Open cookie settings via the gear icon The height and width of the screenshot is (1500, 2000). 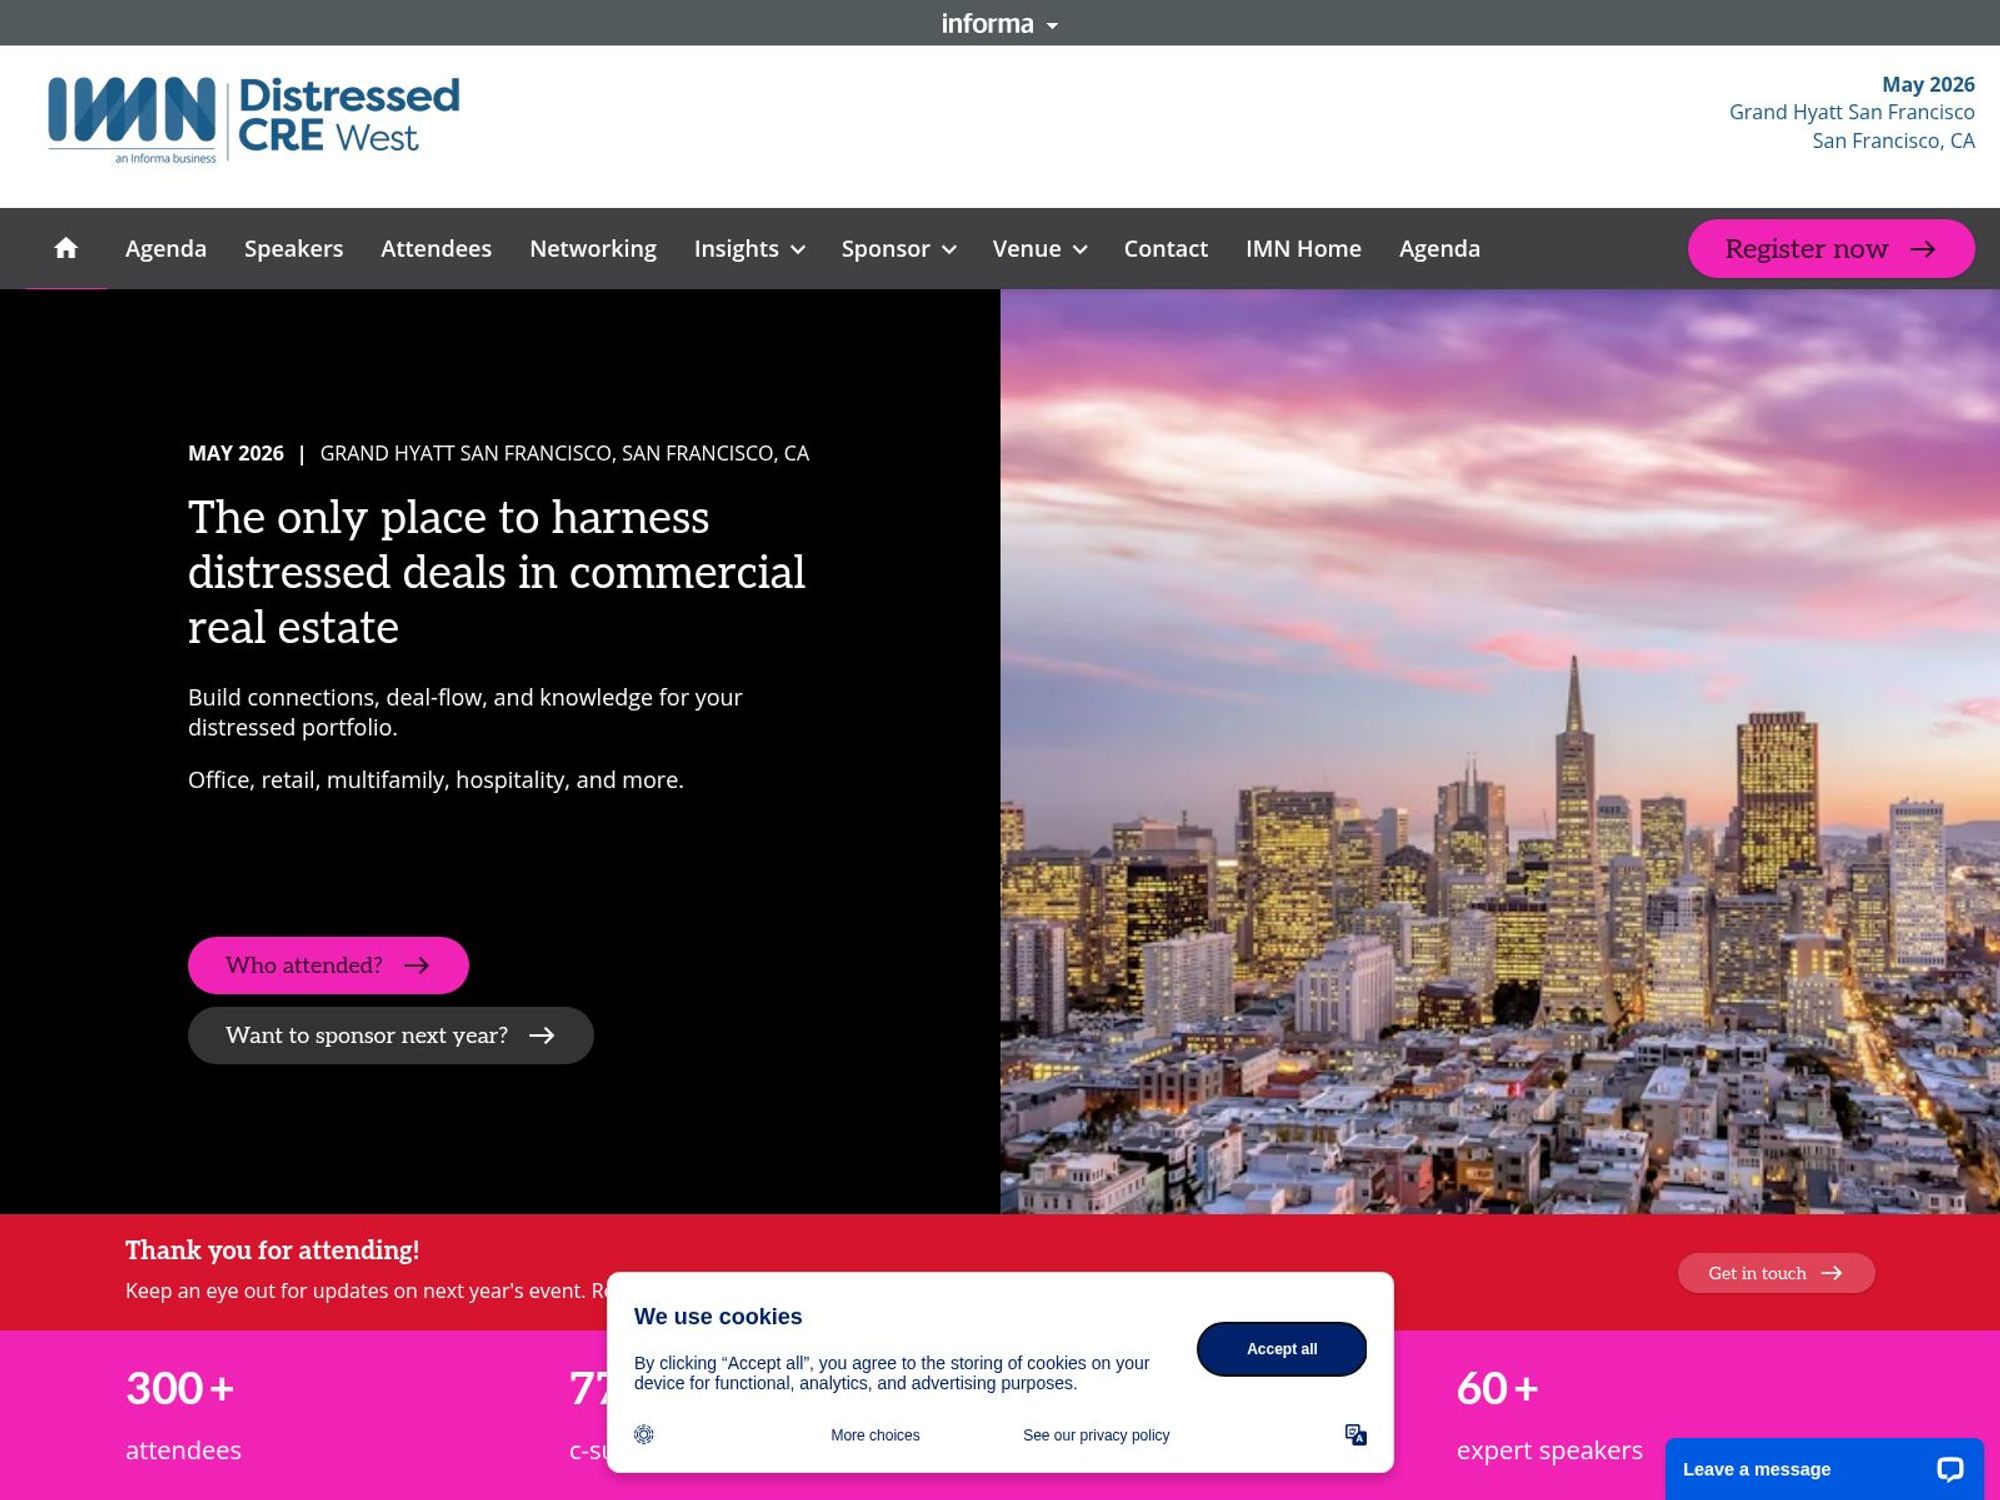(645, 1434)
